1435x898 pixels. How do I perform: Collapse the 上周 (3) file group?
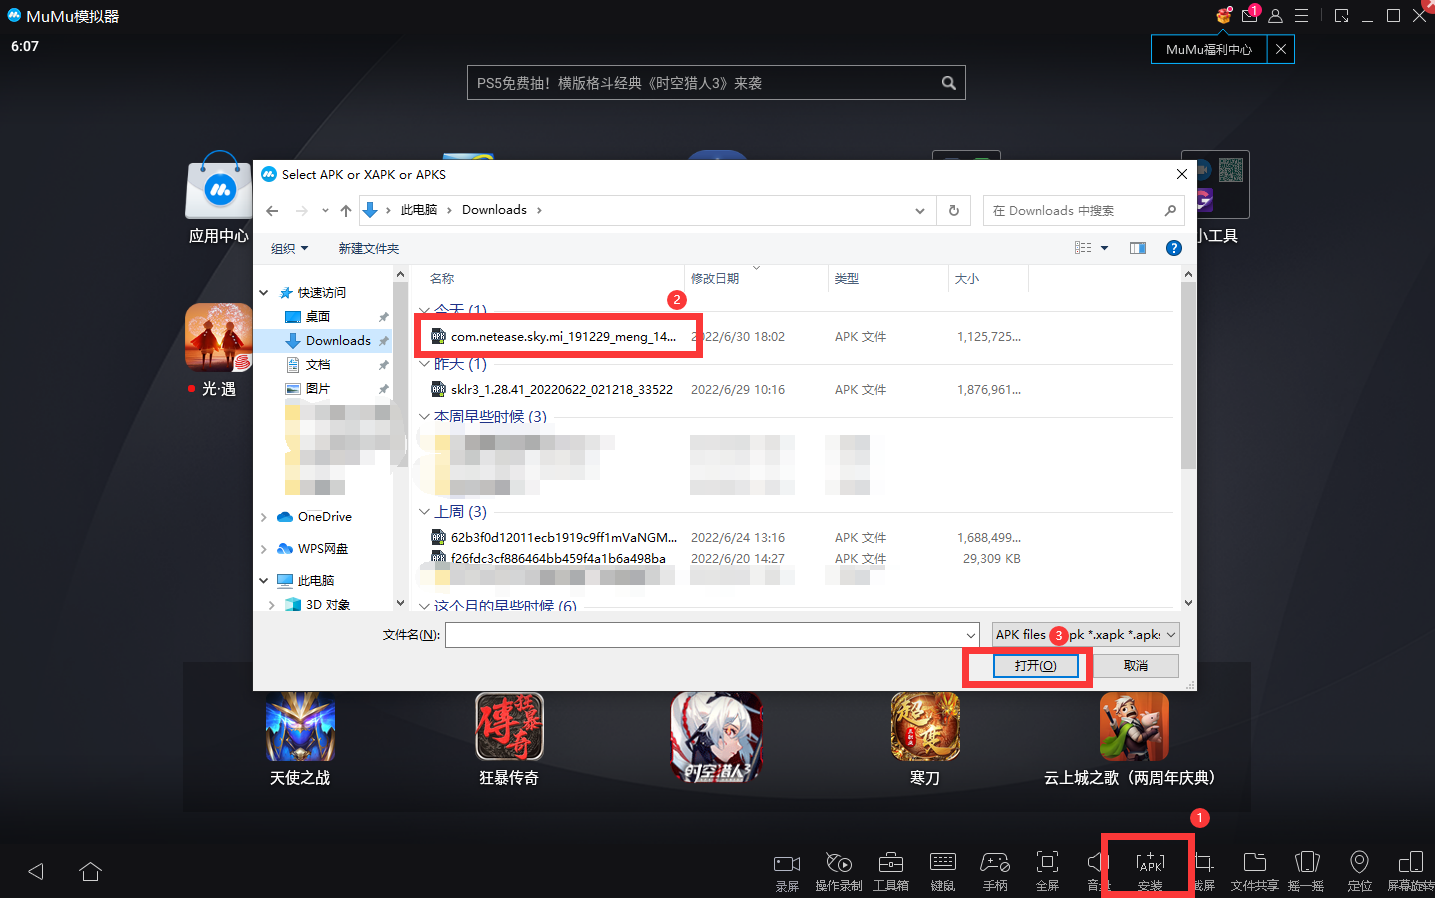click(x=424, y=512)
